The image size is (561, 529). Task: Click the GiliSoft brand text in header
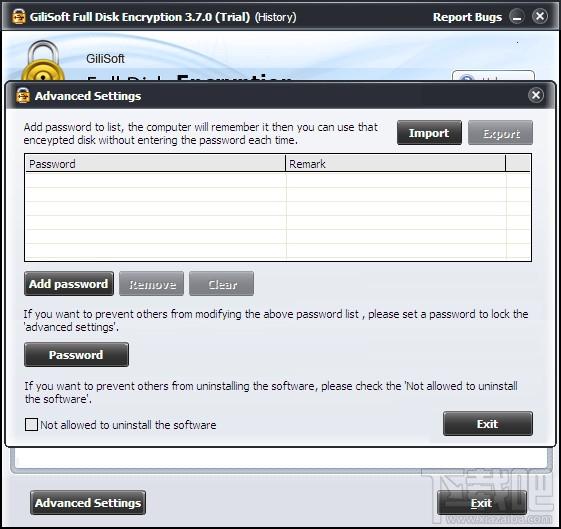105,58
